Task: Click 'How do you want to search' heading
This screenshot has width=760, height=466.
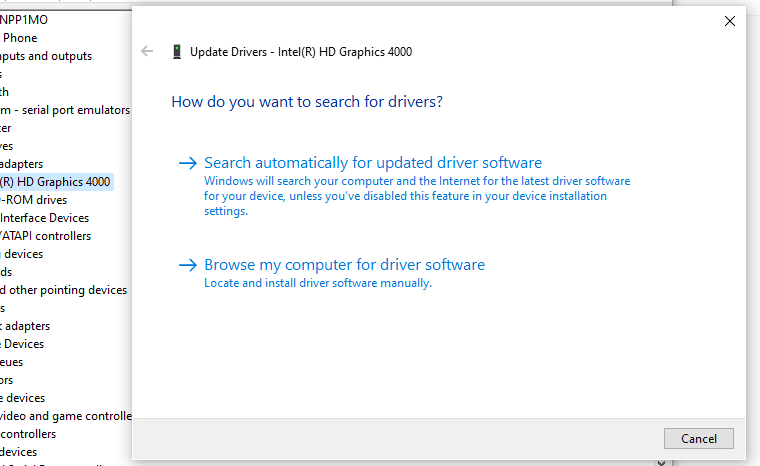Action: point(307,102)
